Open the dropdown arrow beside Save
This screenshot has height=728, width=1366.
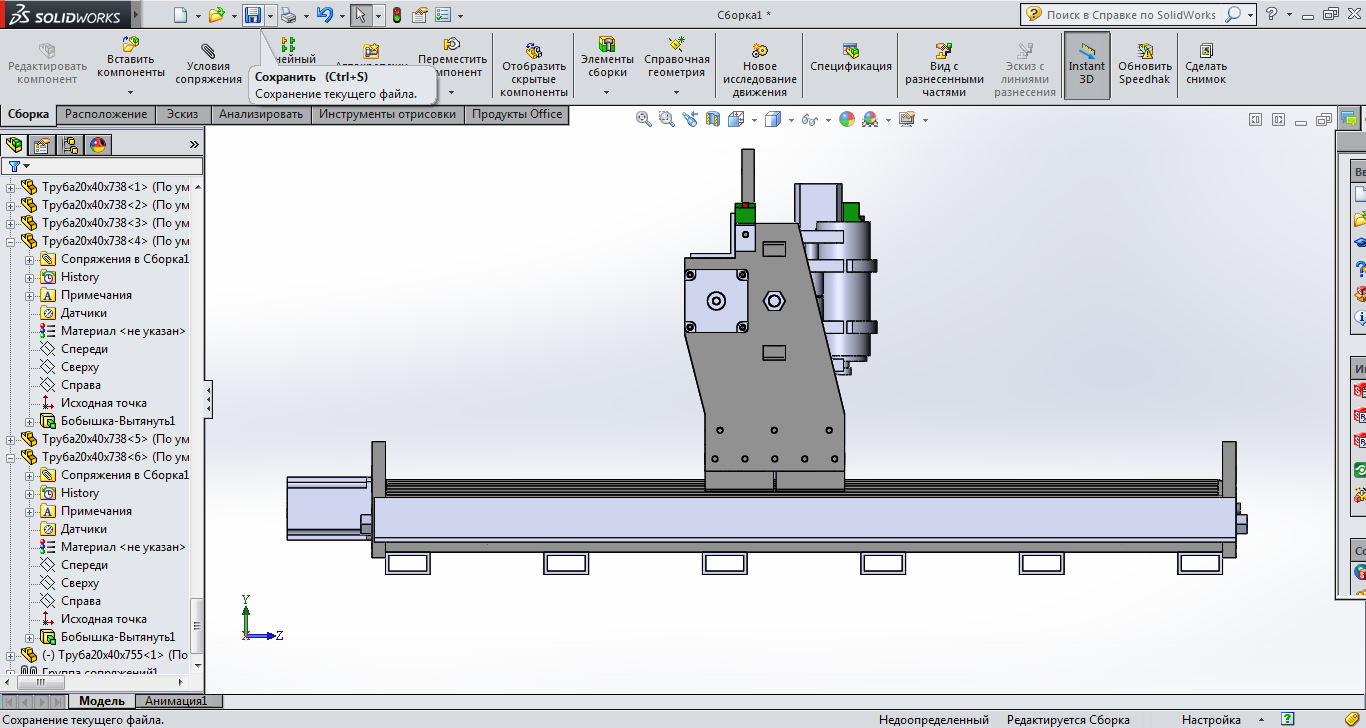[x=269, y=16]
